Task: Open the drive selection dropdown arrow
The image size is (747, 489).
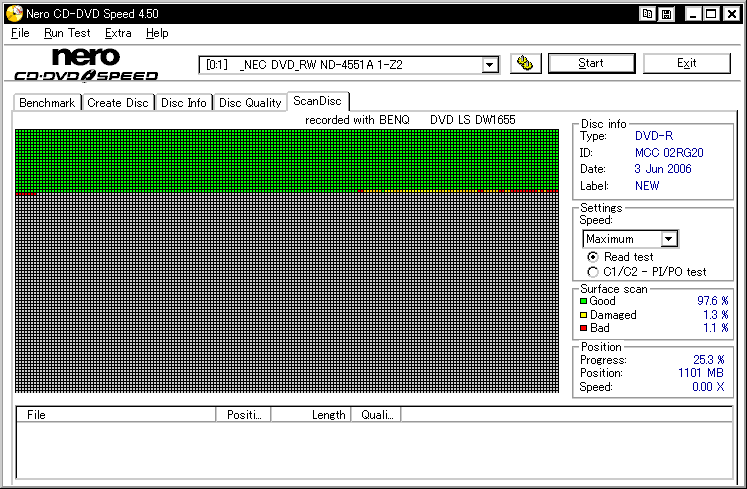Action: pyautogui.click(x=489, y=65)
